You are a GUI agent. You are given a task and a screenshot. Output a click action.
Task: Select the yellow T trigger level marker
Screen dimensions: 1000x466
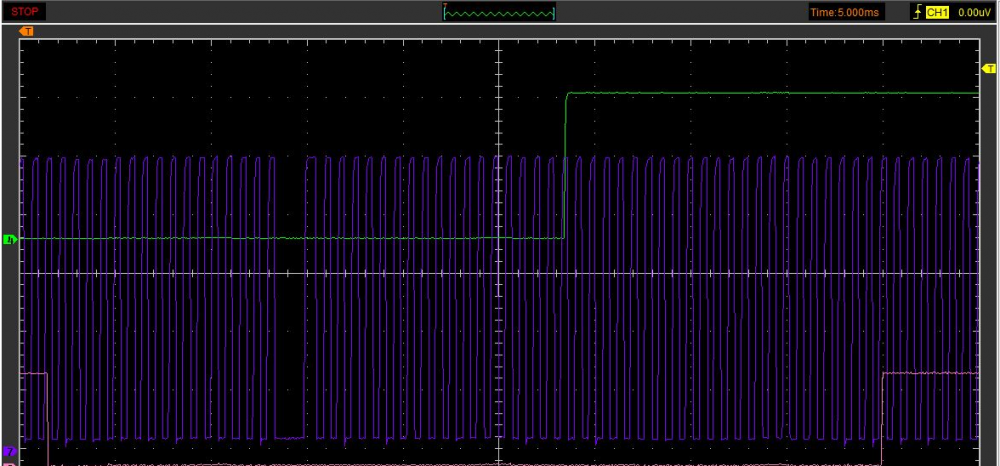pos(989,67)
